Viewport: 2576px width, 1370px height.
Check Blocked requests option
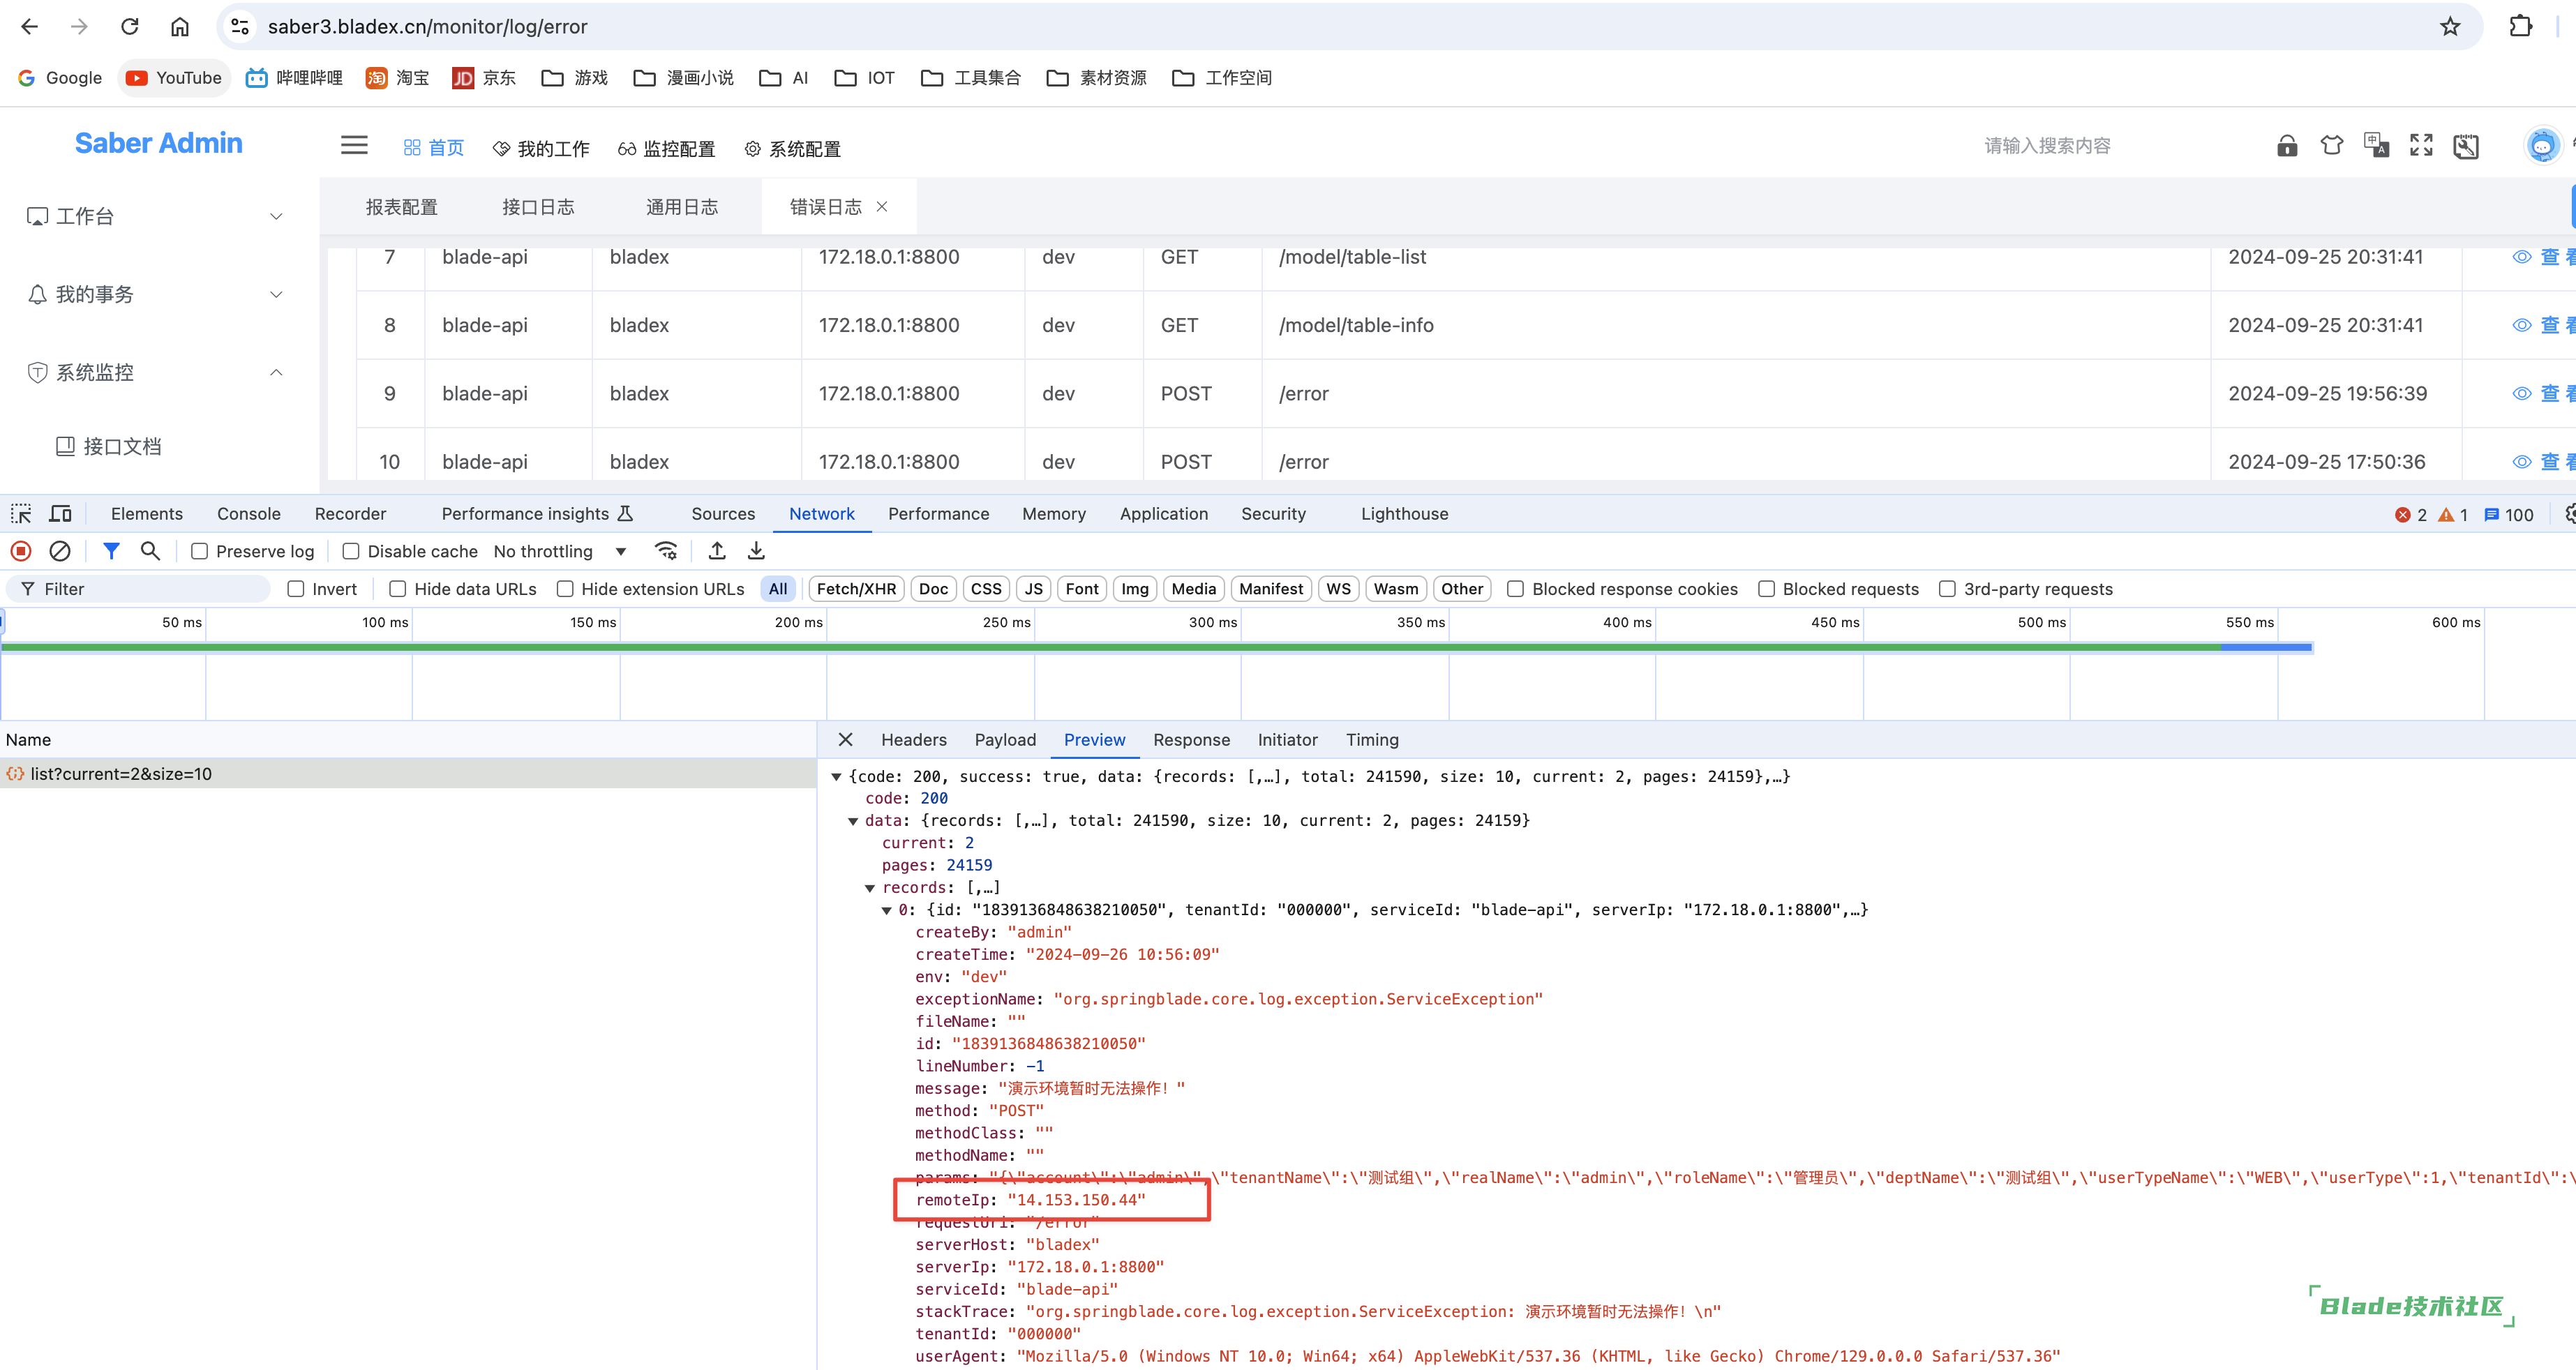pyautogui.click(x=1767, y=589)
